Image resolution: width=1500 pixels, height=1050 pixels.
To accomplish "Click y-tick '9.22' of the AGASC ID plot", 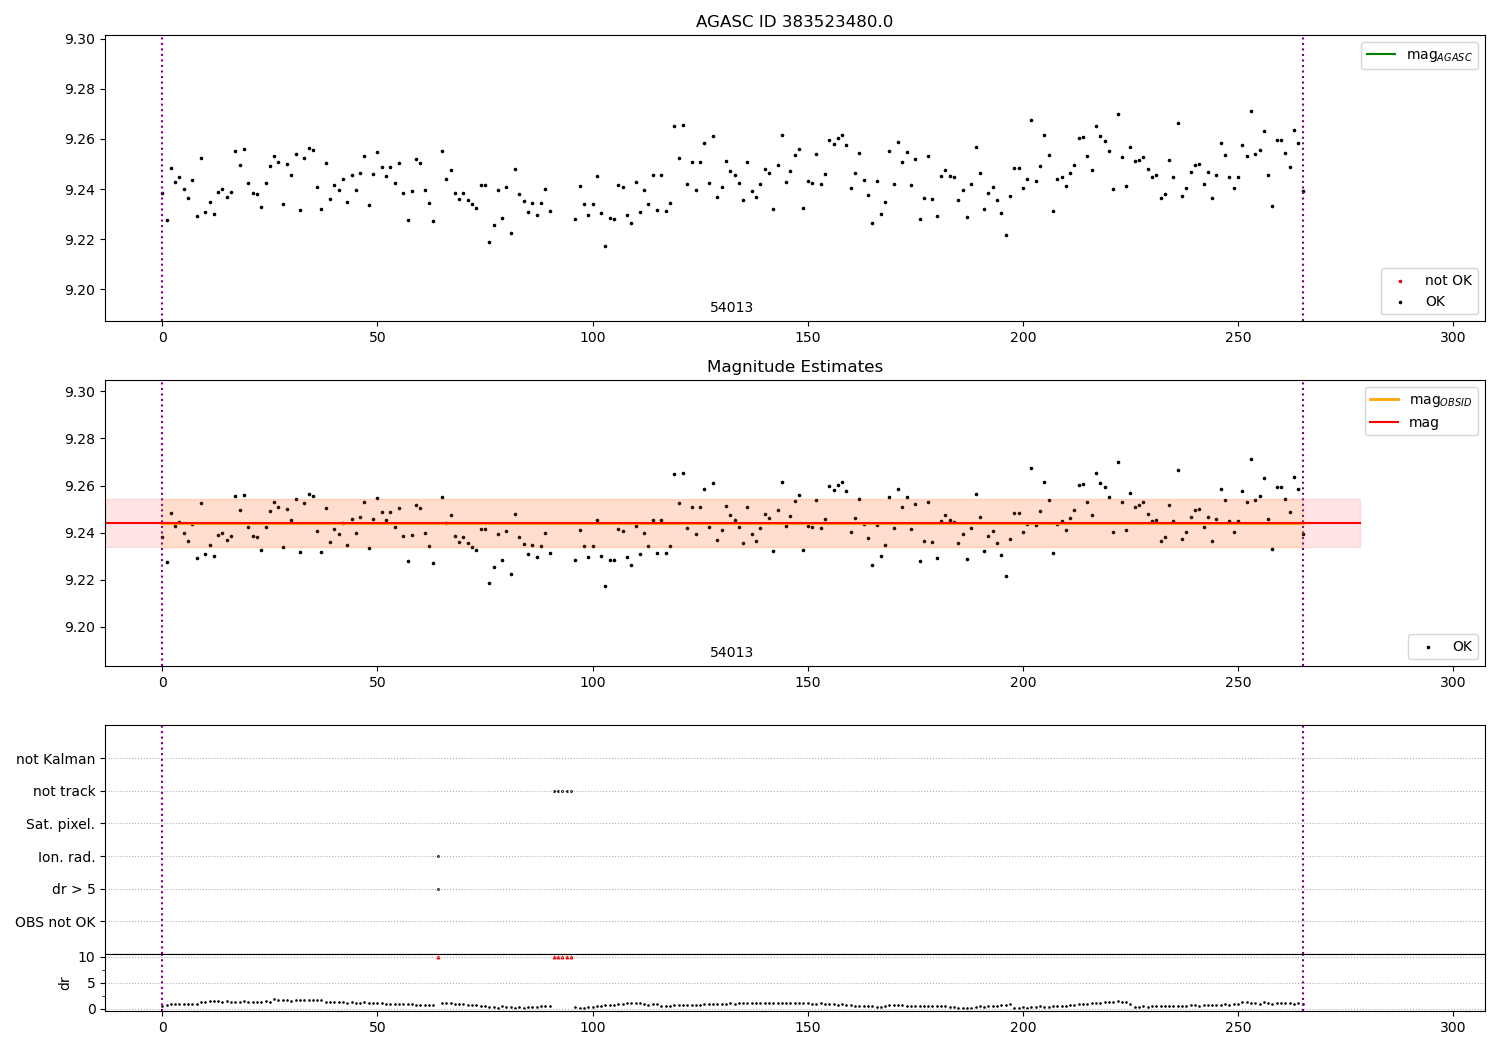I will [80, 240].
